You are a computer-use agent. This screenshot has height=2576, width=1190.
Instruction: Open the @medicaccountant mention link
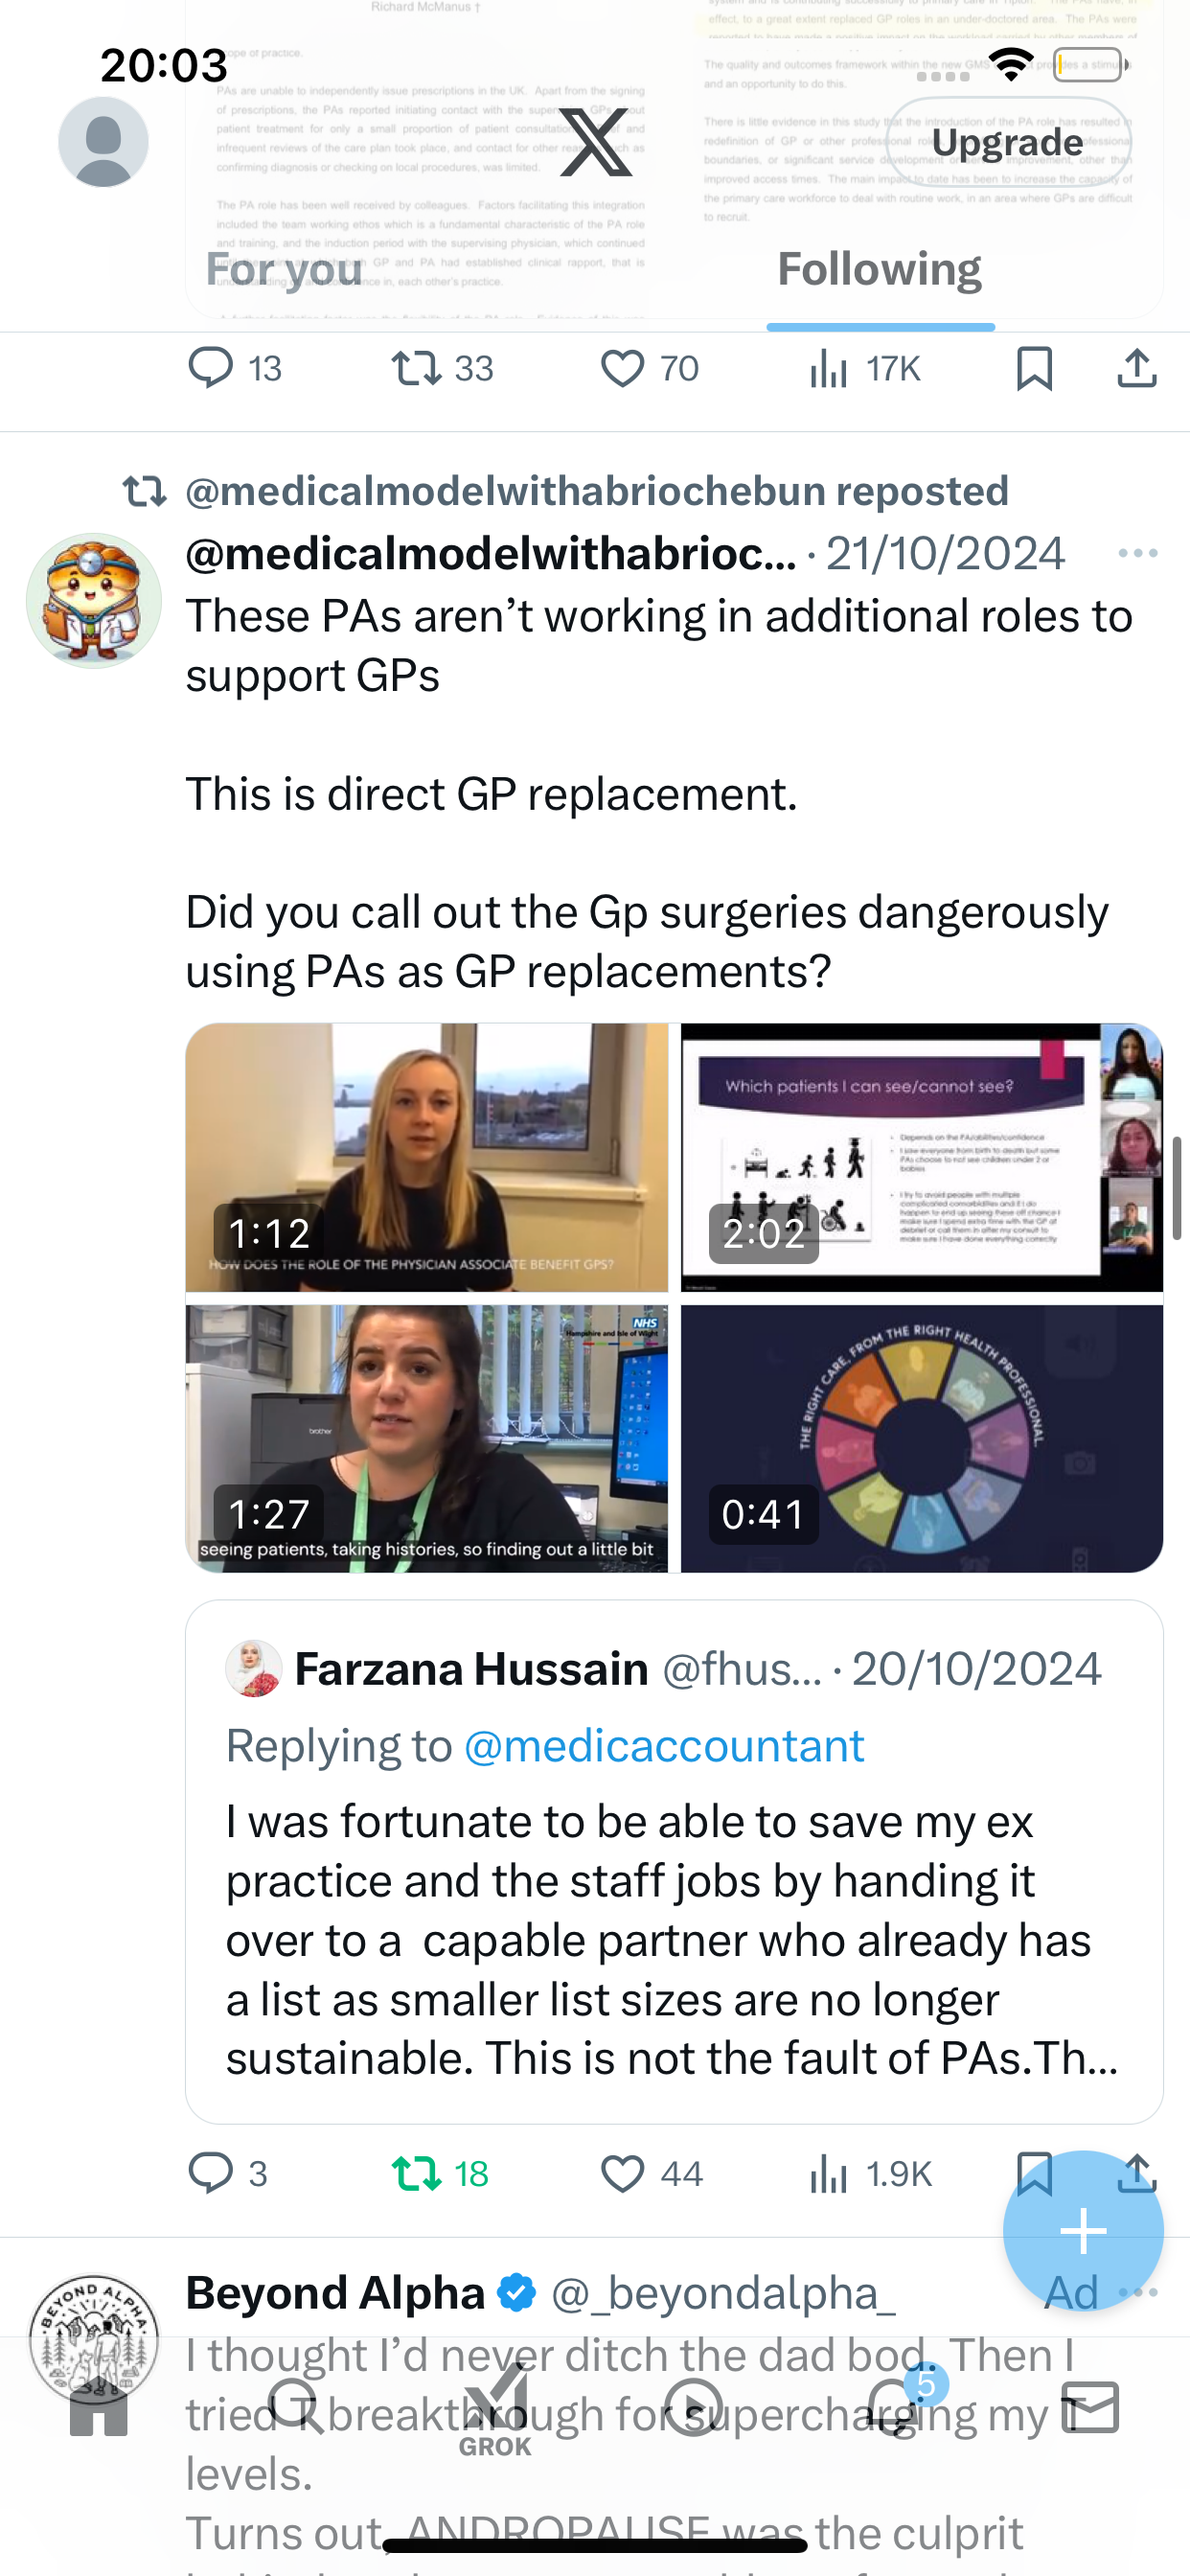664,1746
